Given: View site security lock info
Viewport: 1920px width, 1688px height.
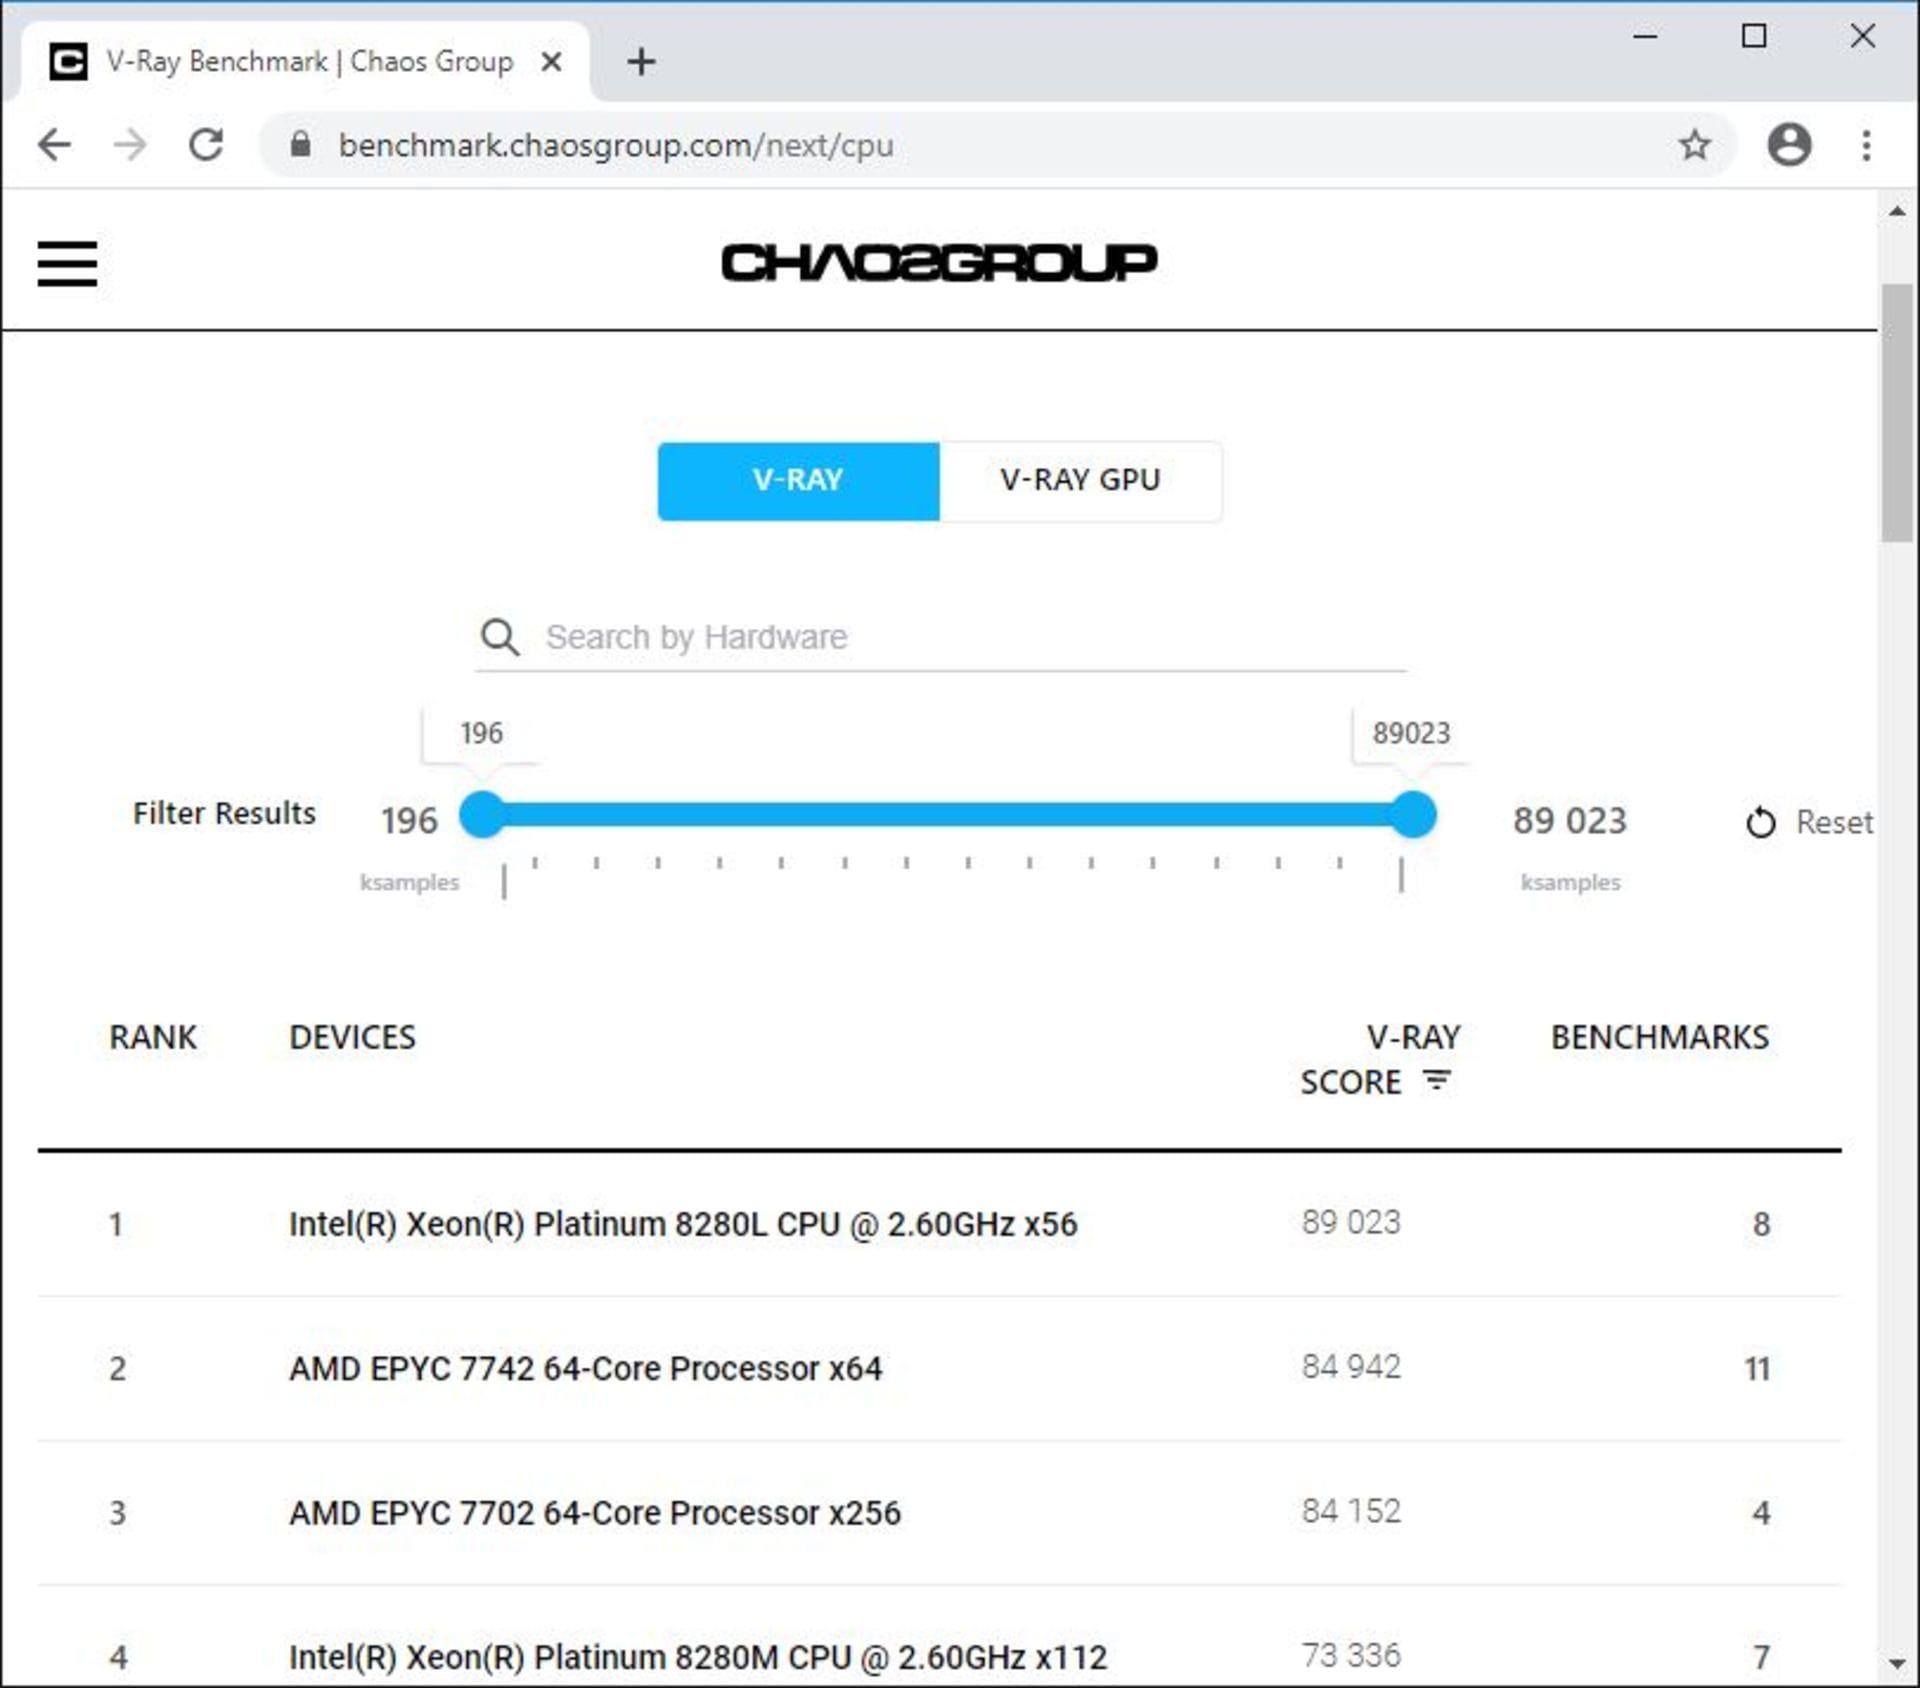Looking at the screenshot, I should click(300, 145).
